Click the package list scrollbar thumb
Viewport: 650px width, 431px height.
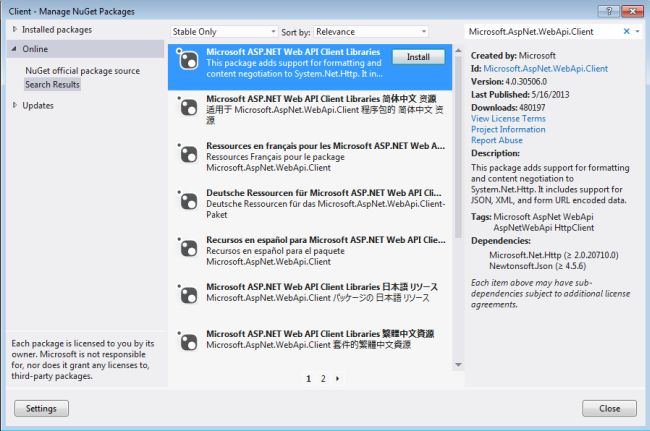click(458, 147)
